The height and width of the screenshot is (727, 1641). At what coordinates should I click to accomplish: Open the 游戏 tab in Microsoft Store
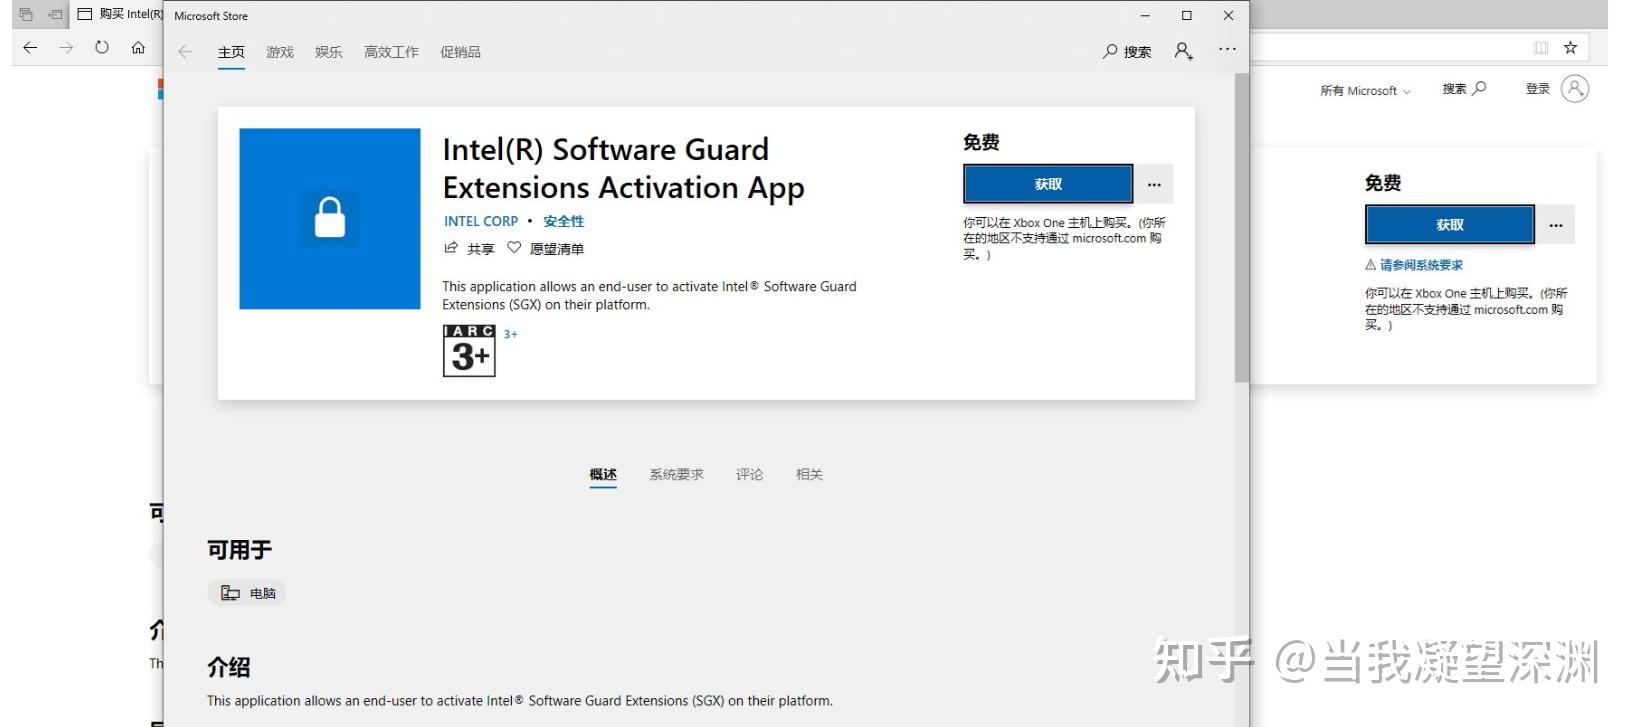tap(280, 52)
